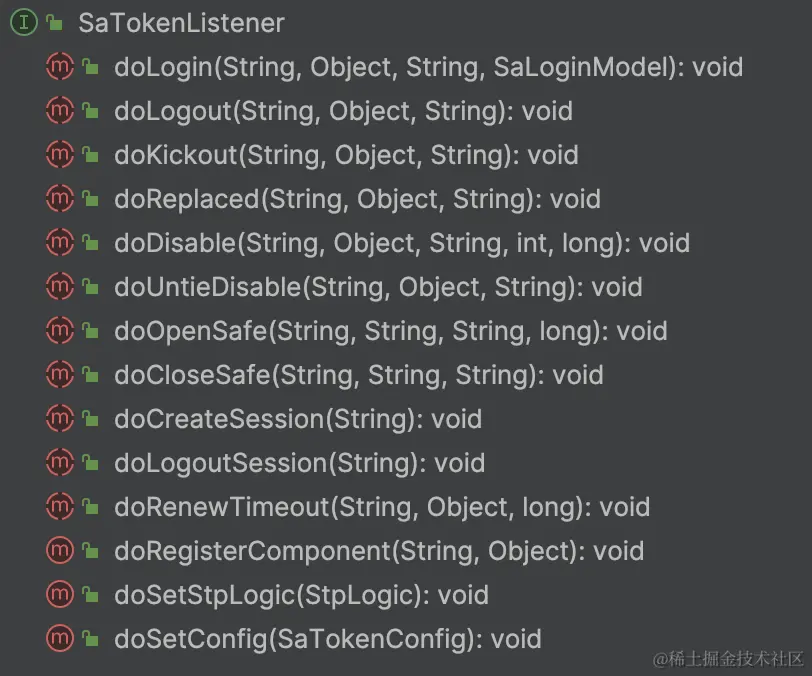
Task: Click the method icon beside doCreateSession
Action: (x=60, y=419)
